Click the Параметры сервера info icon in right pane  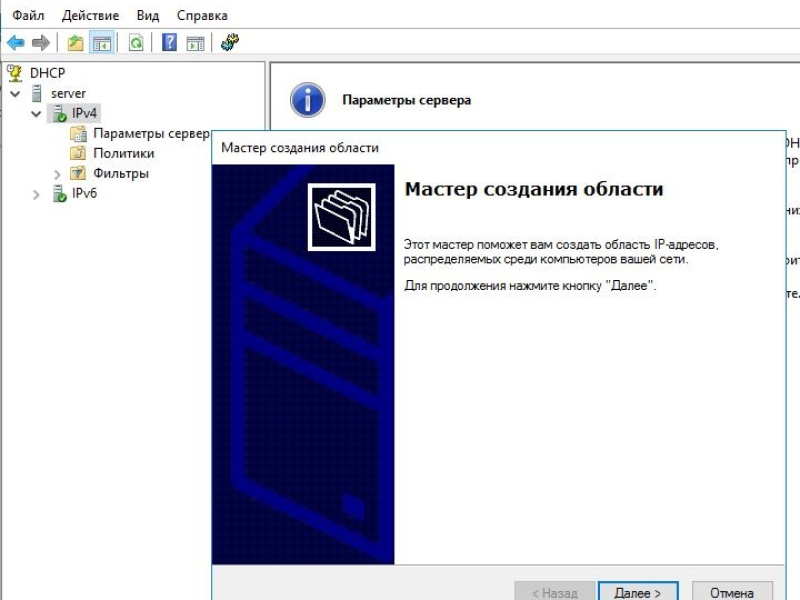point(307,100)
